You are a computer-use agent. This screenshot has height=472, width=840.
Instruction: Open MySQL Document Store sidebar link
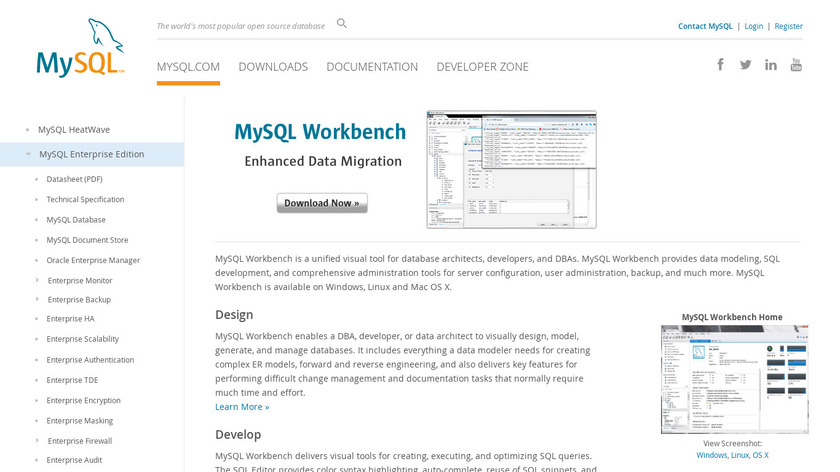coord(87,240)
